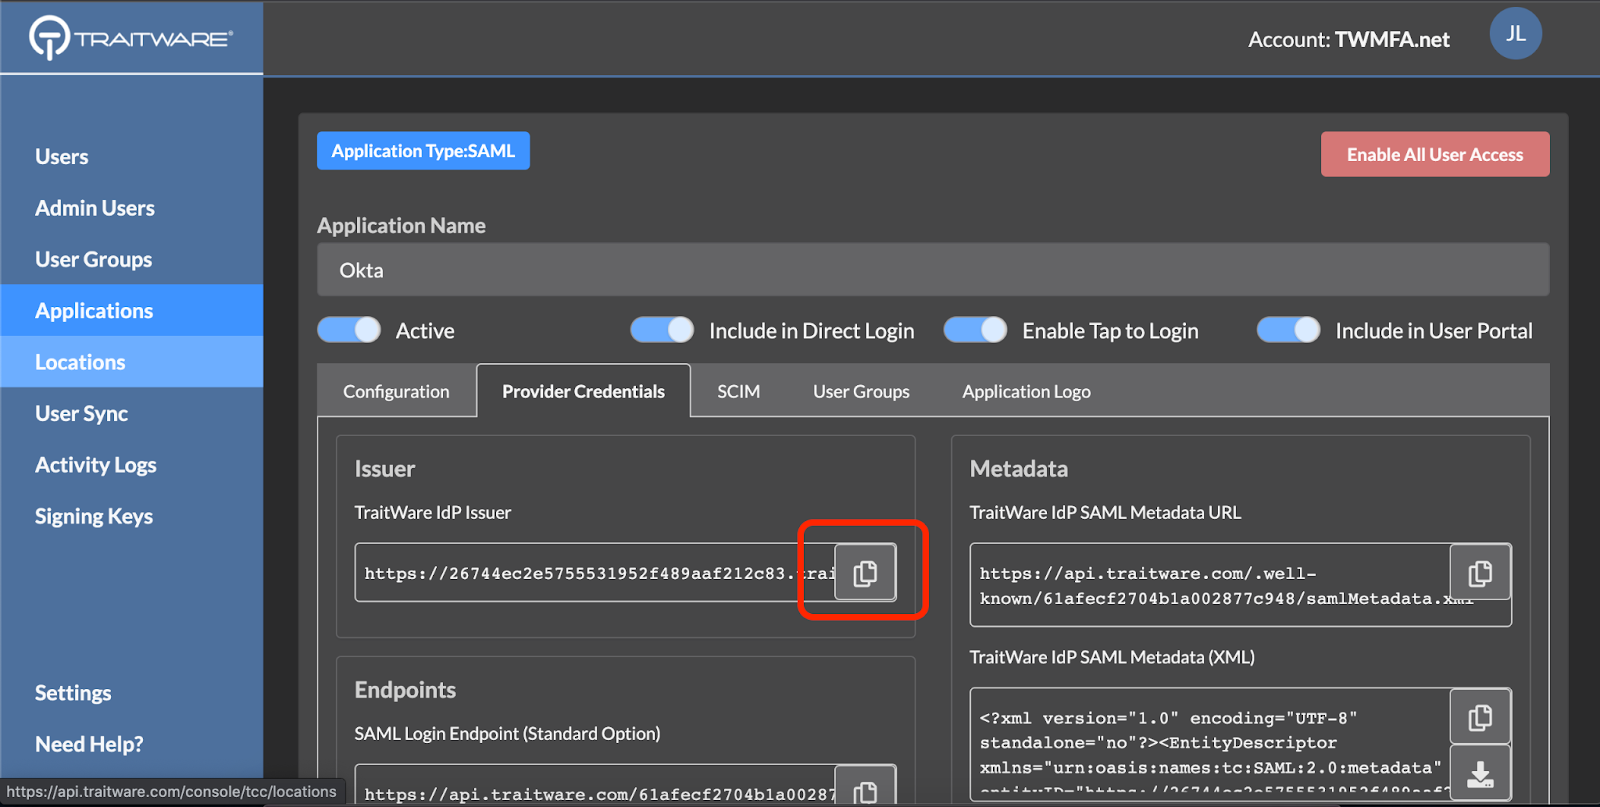This screenshot has height=807, width=1600.
Task: Click the Issuer section heading
Action: [x=384, y=469]
